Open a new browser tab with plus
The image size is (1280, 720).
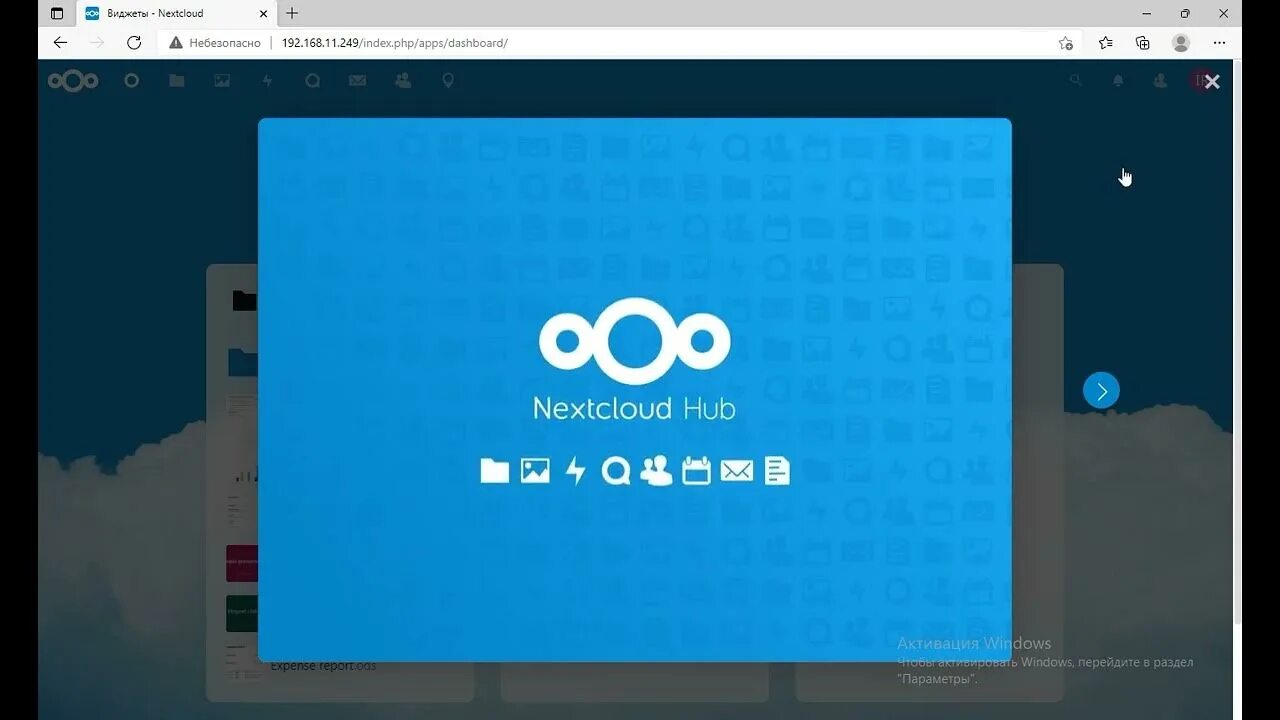[292, 13]
